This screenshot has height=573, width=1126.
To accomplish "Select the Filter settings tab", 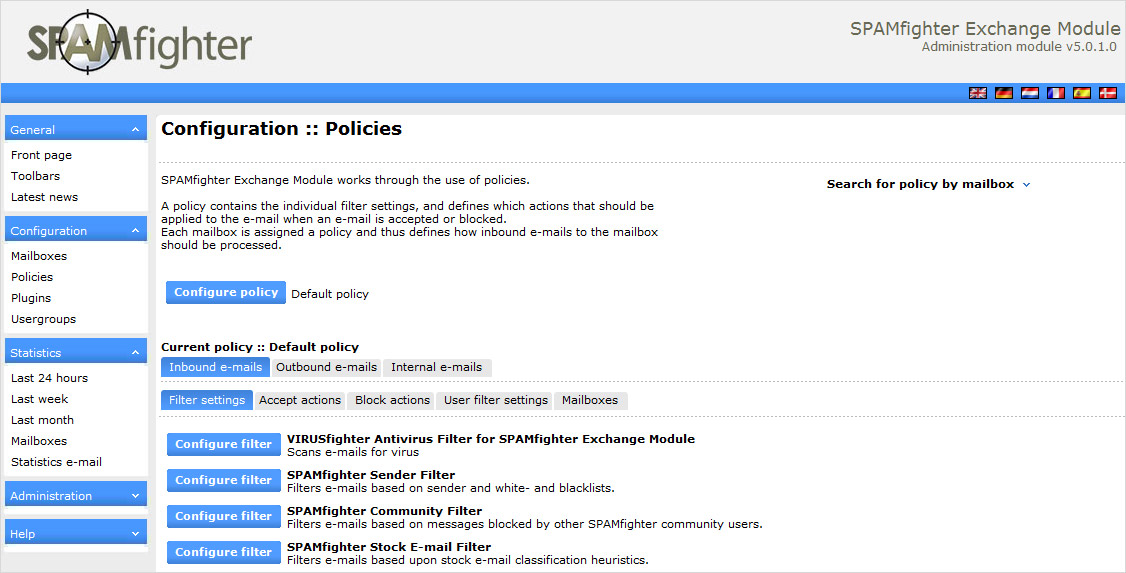I will [207, 400].
